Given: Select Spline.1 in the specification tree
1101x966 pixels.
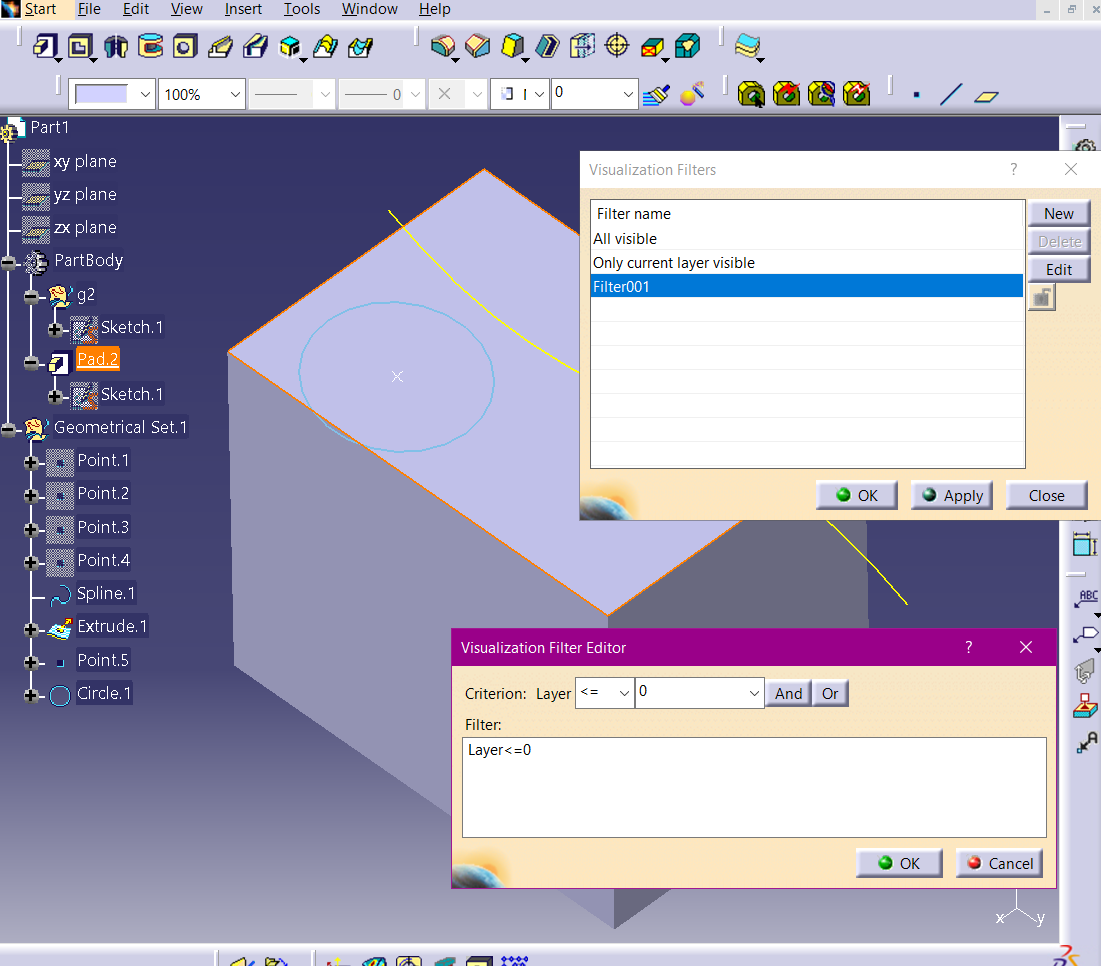Looking at the screenshot, I should pos(106,594).
